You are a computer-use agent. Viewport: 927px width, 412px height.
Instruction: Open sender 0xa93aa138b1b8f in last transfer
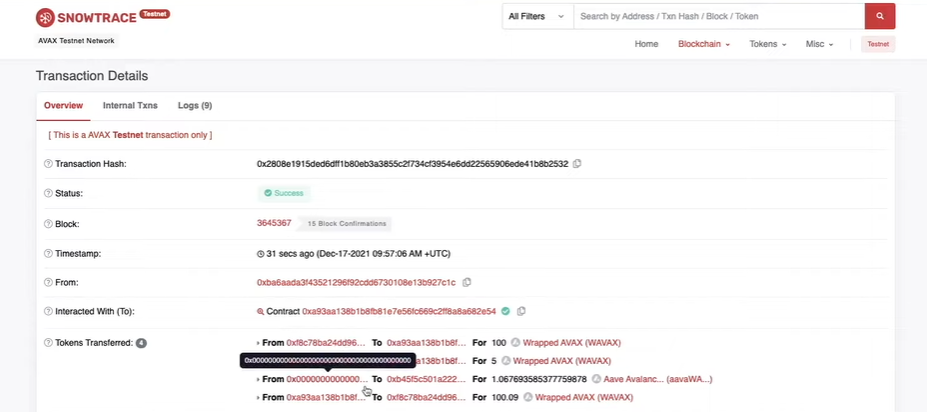pos(326,397)
